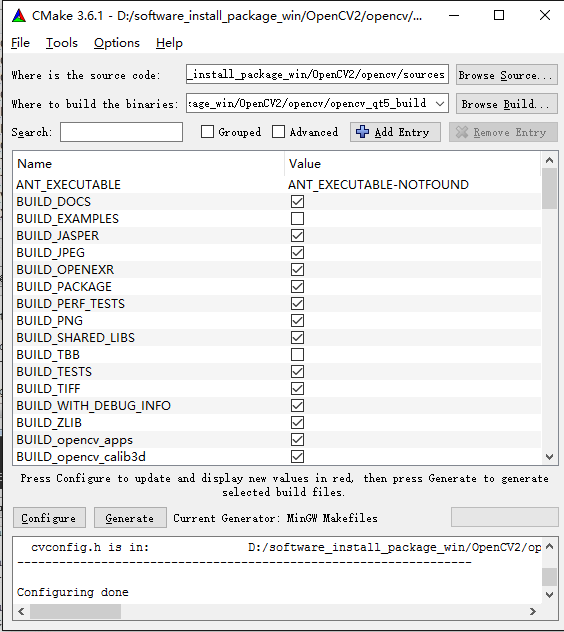Click Browse Build button

pyautogui.click(x=507, y=104)
